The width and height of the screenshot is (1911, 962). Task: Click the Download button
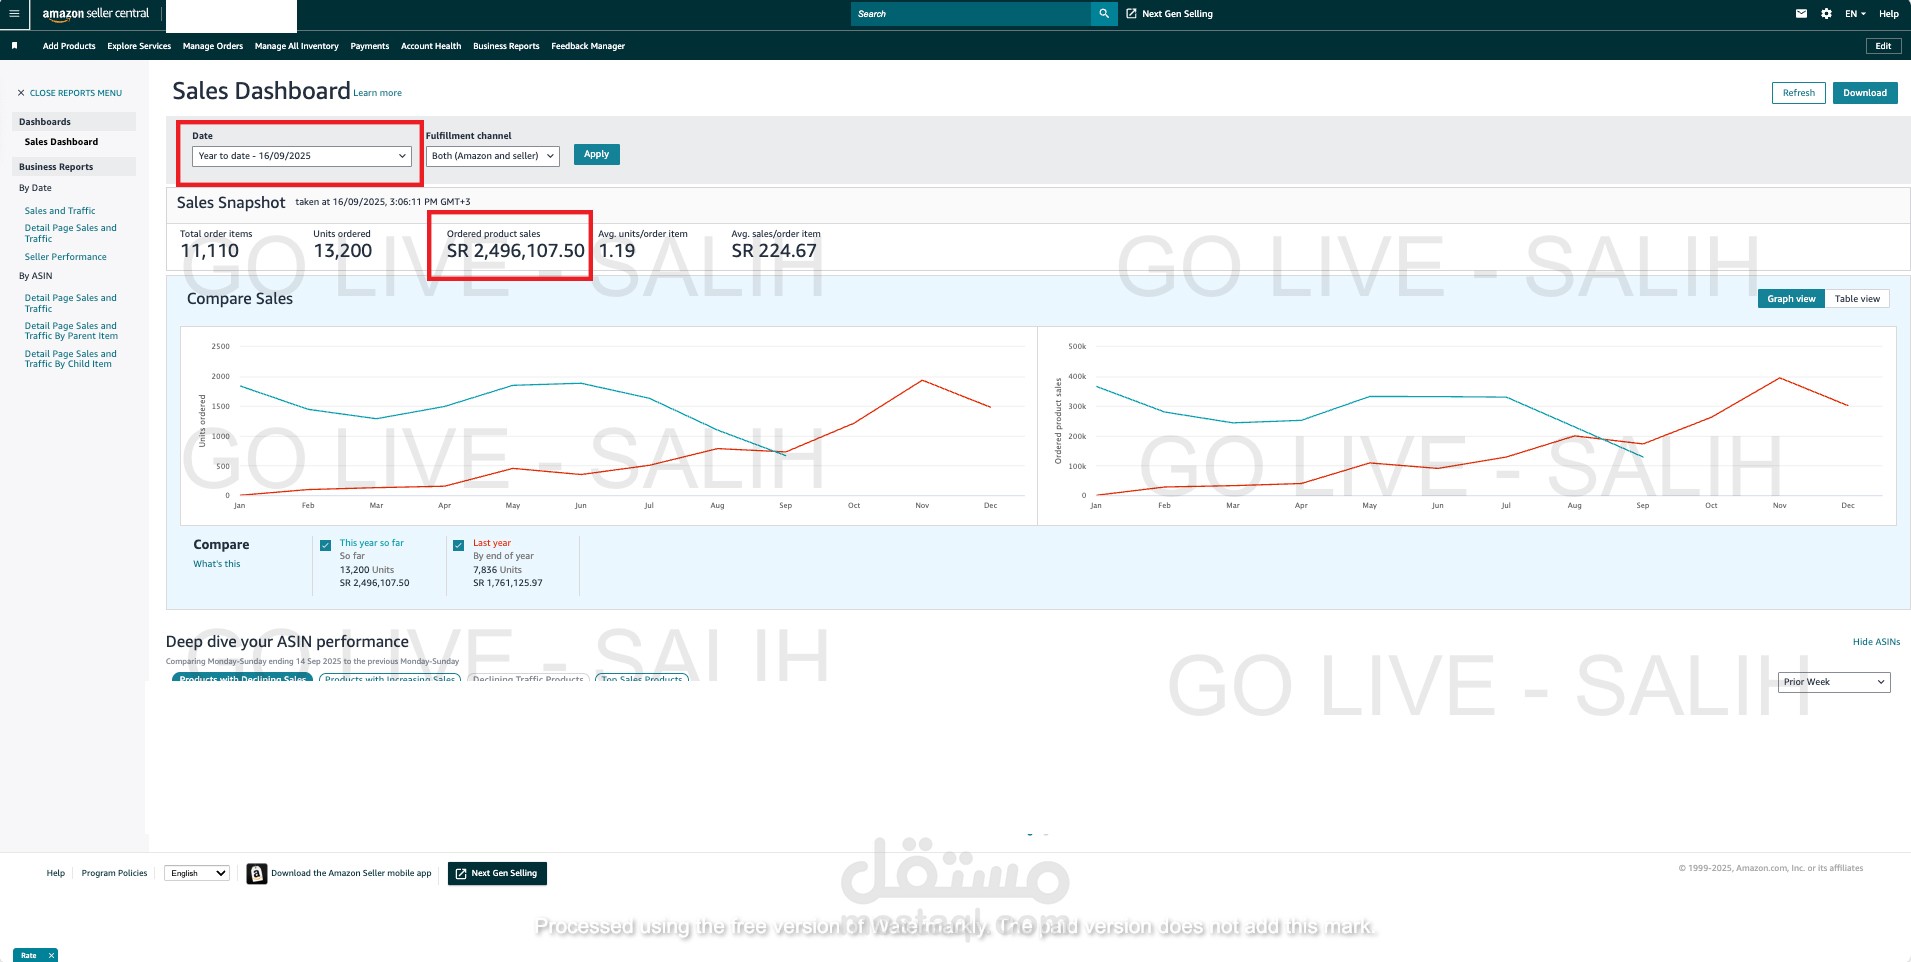pyautogui.click(x=1865, y=93)
